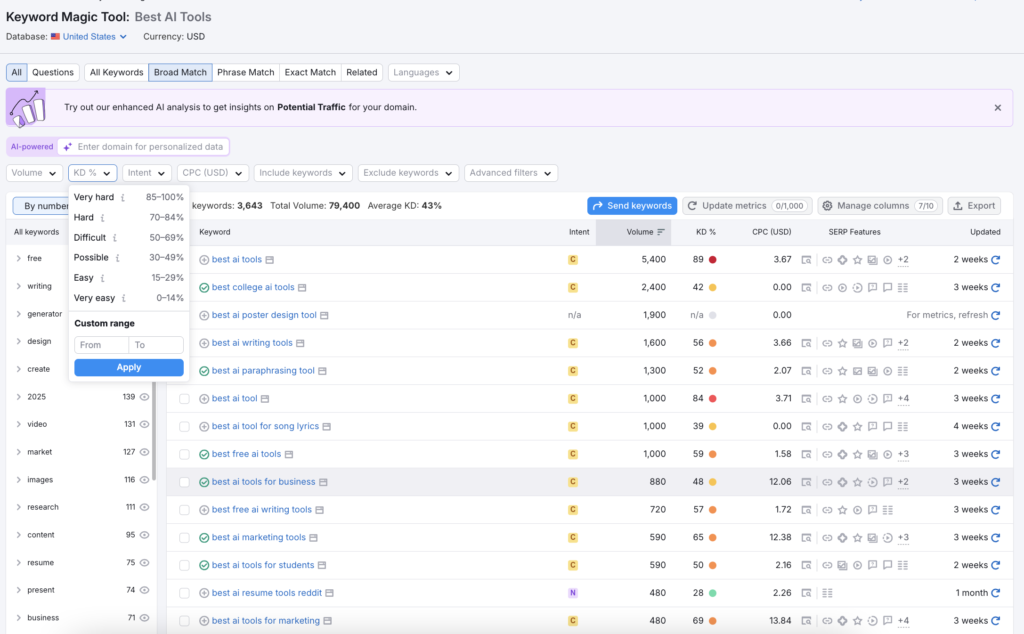Viewport: 1024px width, 634px height.
Task: Refresh metrics for best ai tools for marketing
Action: 995,621
